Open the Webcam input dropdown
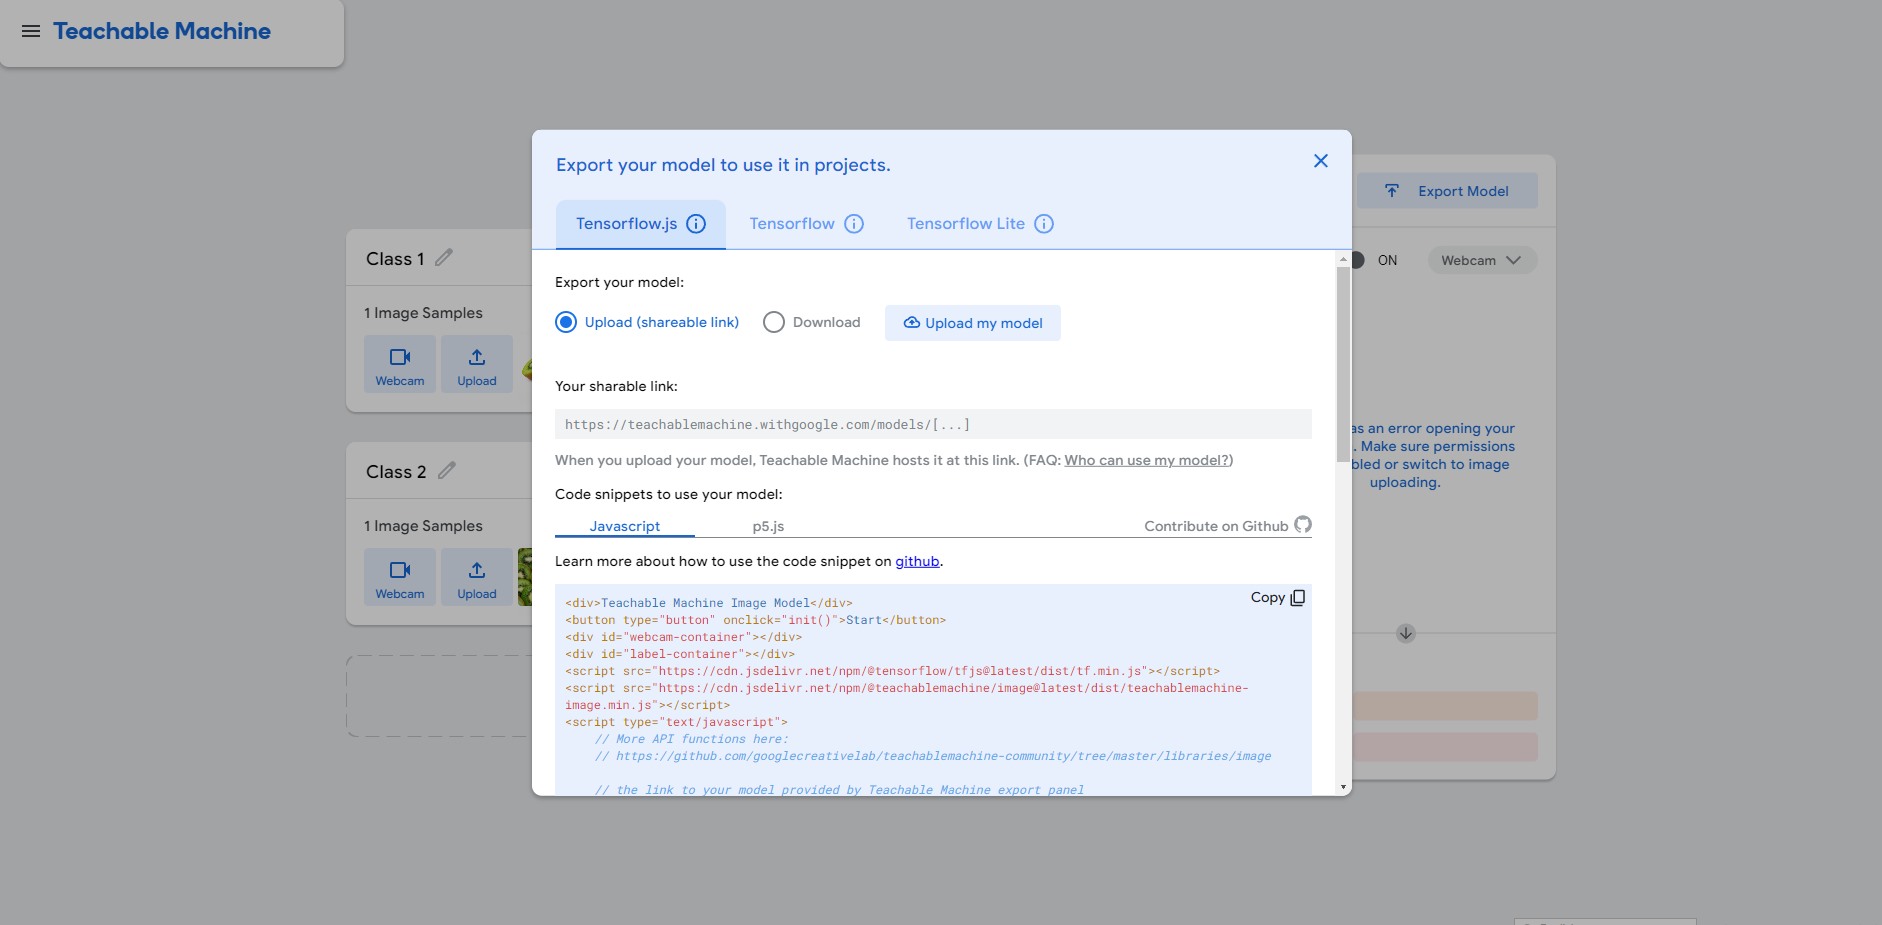Image resolution: width=1882 pixels, height=925 pixels. coord(1481,260)
